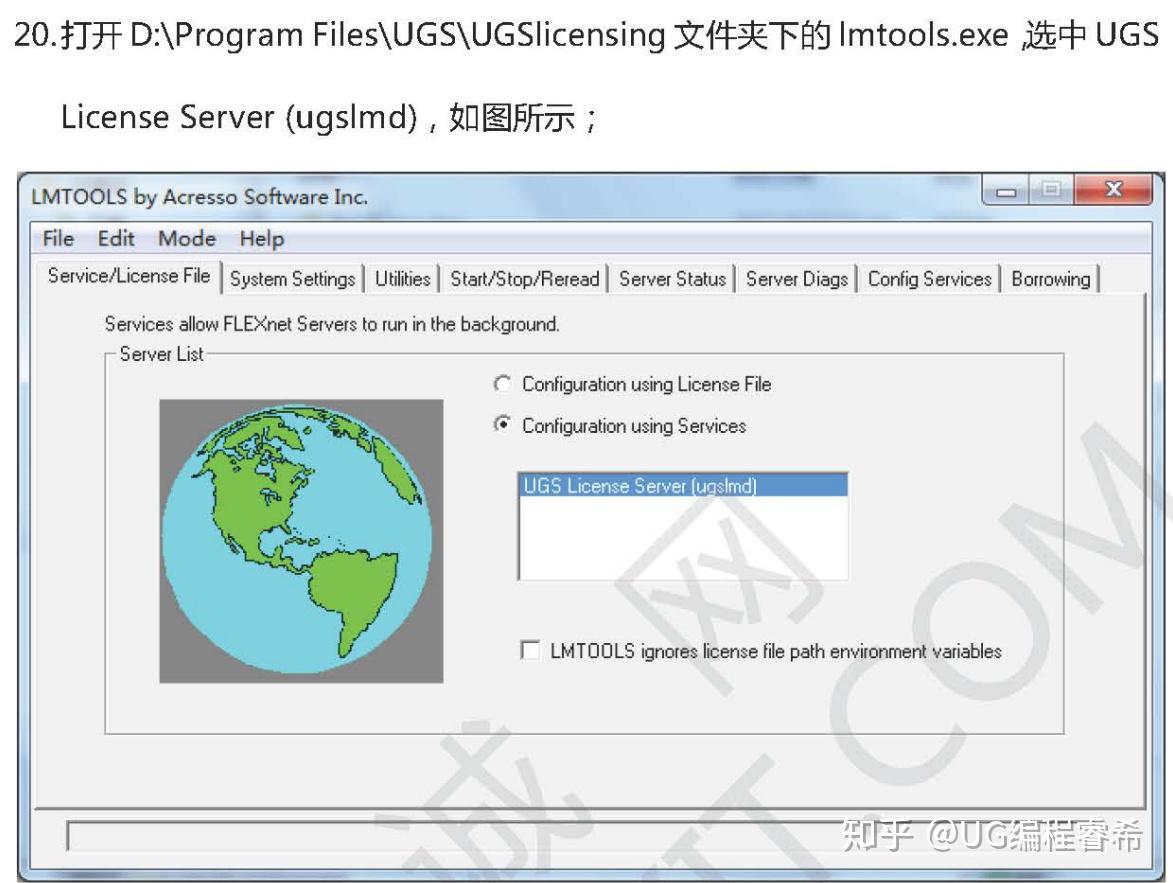Select Configuration using Services option

click(x=504, y=425)
